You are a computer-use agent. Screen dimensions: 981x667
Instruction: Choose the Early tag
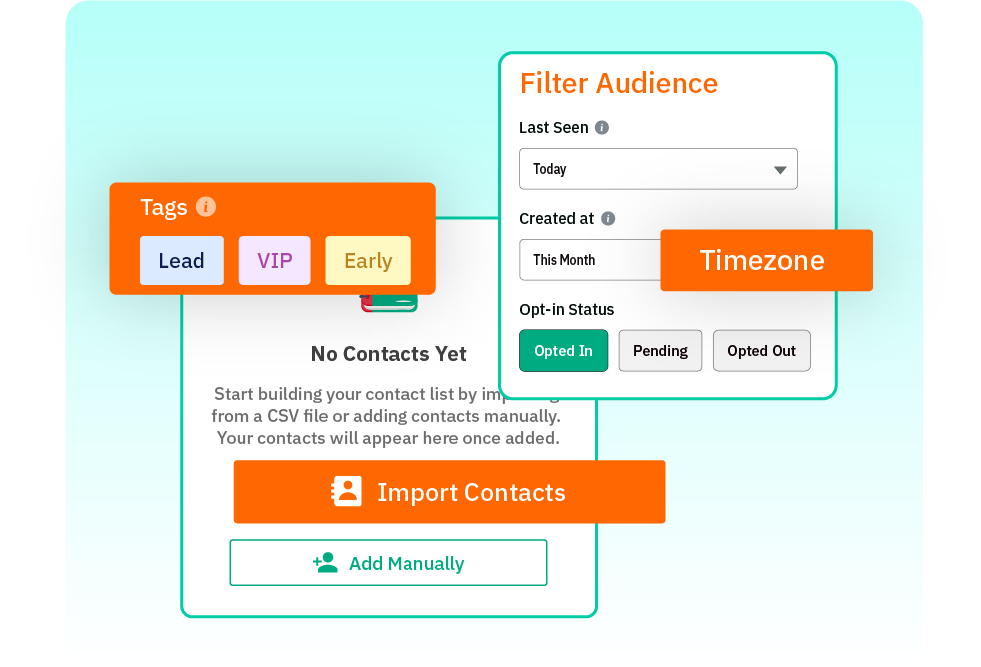click(368, 261)
